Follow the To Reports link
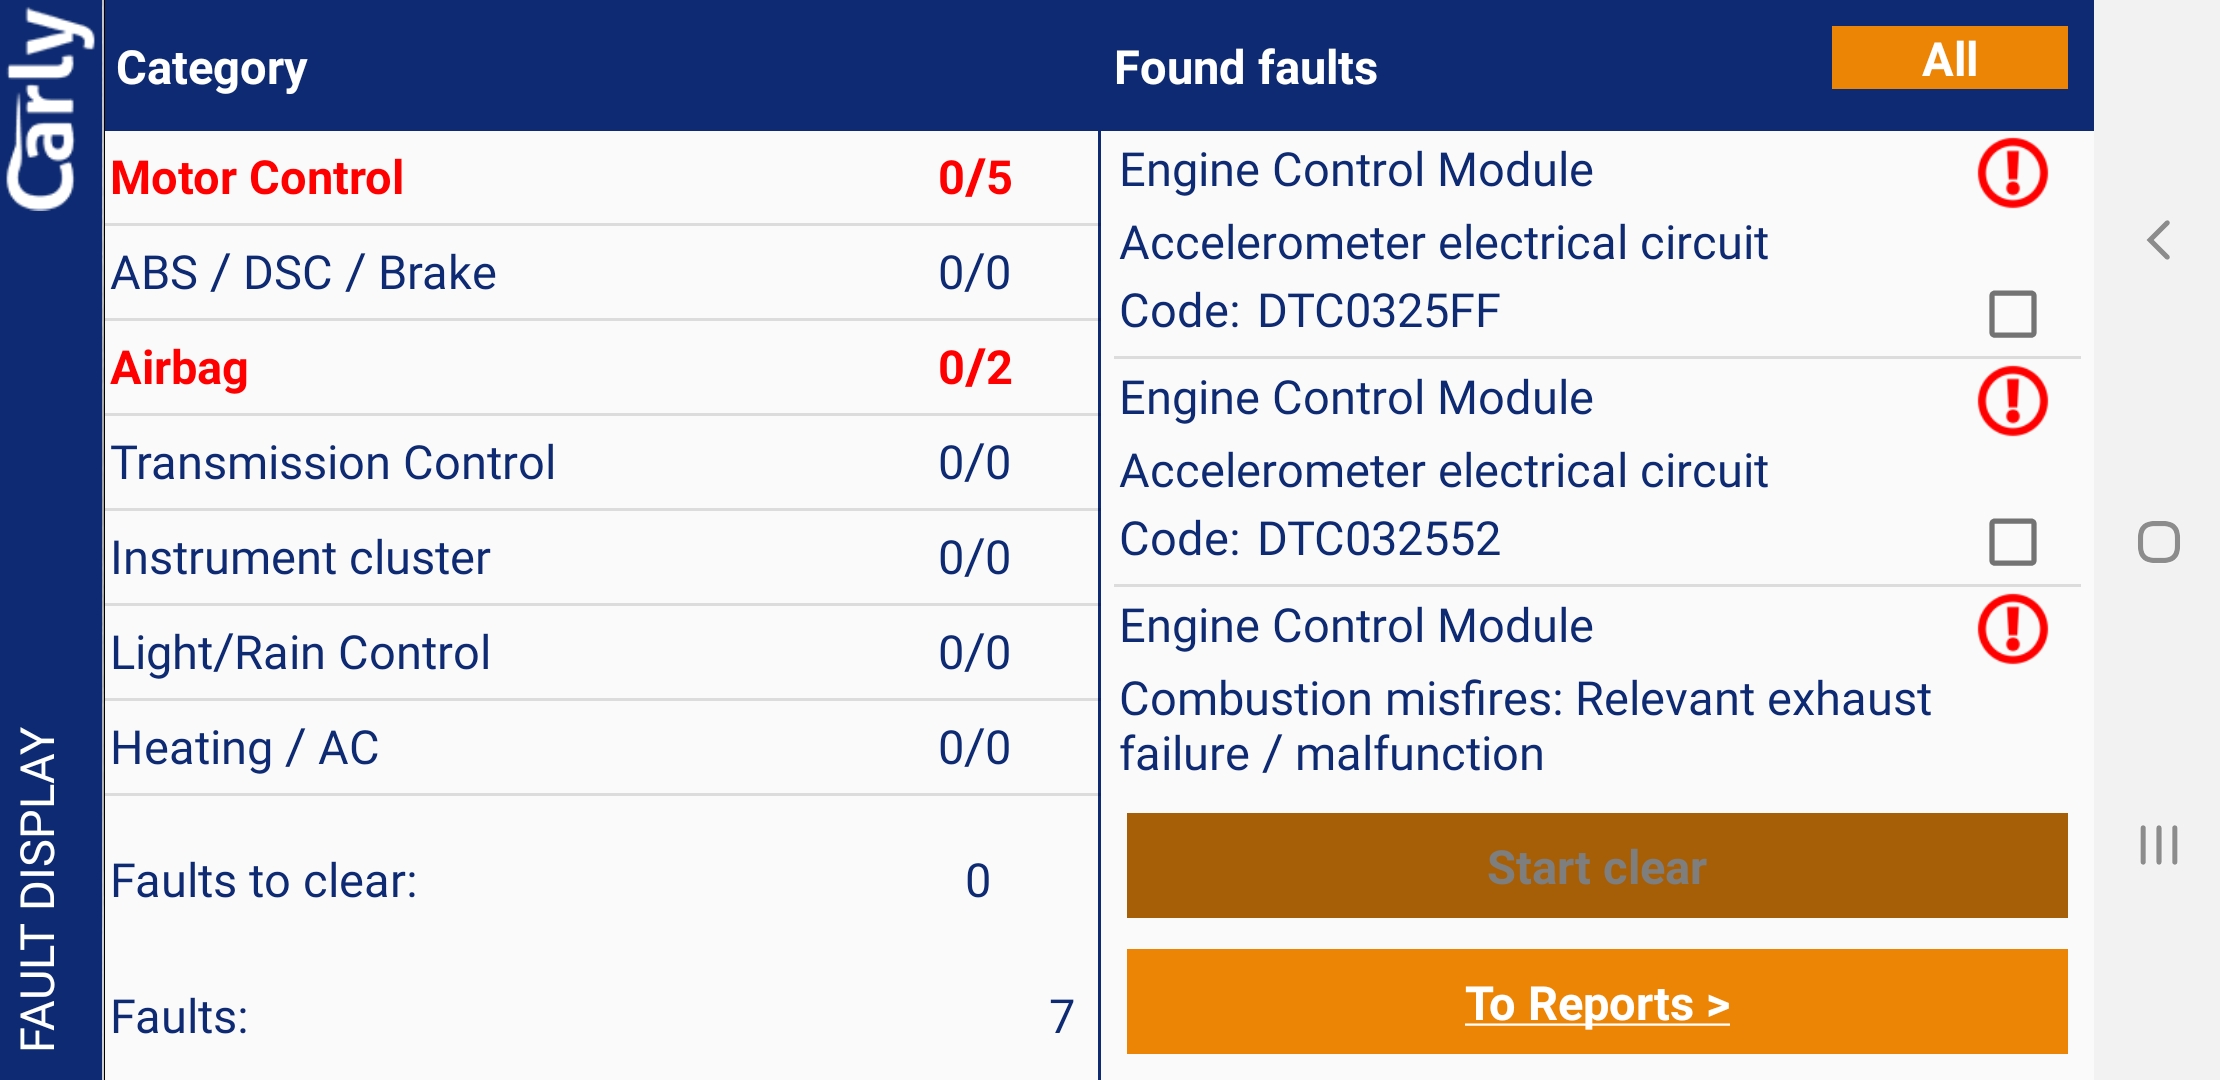Screen dimensions: 2220x1080 point(1597,1004)
